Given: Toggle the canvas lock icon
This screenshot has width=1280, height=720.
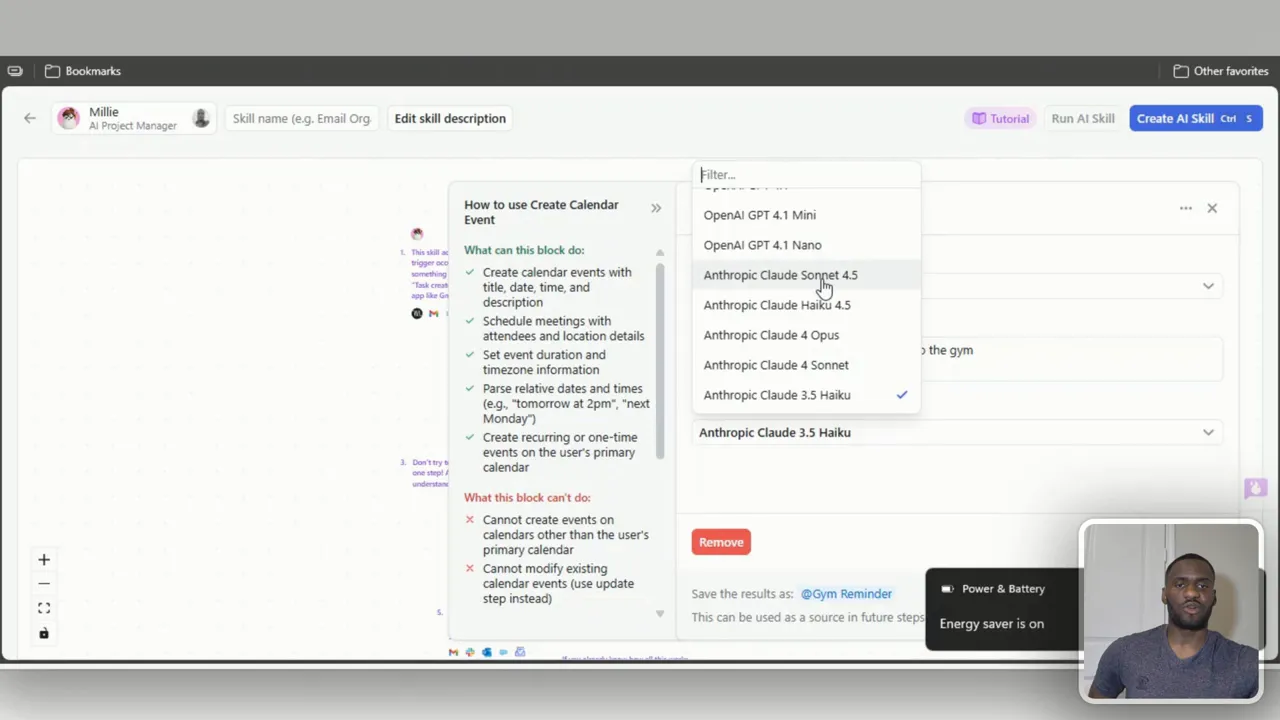Looking at the screenshot, I should click(44, 633).
